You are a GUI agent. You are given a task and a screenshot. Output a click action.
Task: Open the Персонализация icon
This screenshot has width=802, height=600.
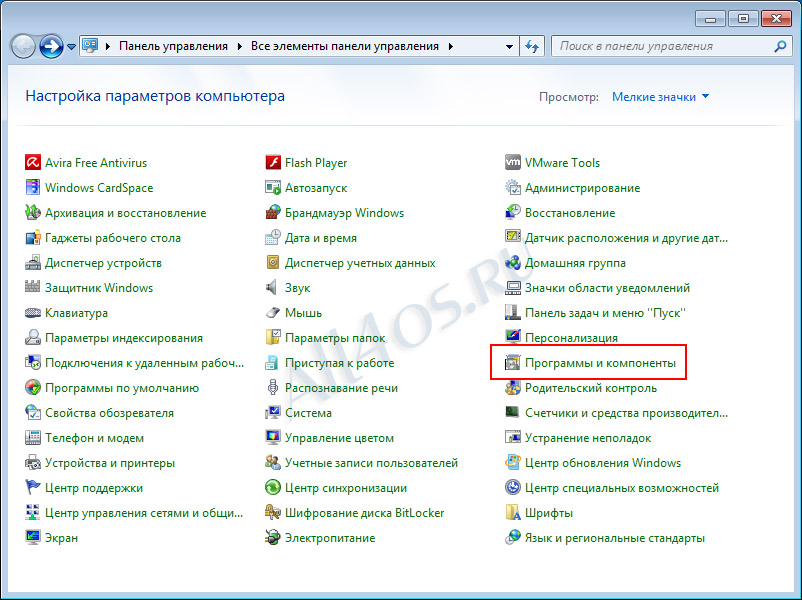point(513,338)
